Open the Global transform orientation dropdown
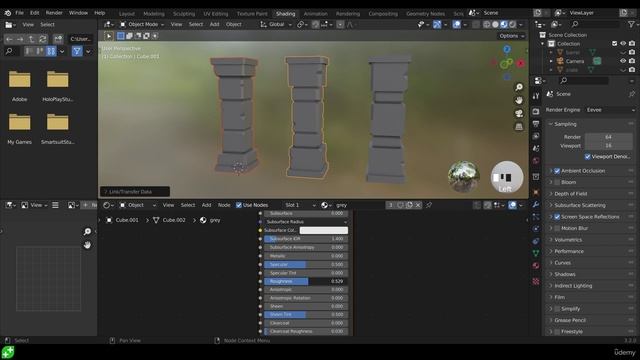 [x=276, y=24]
